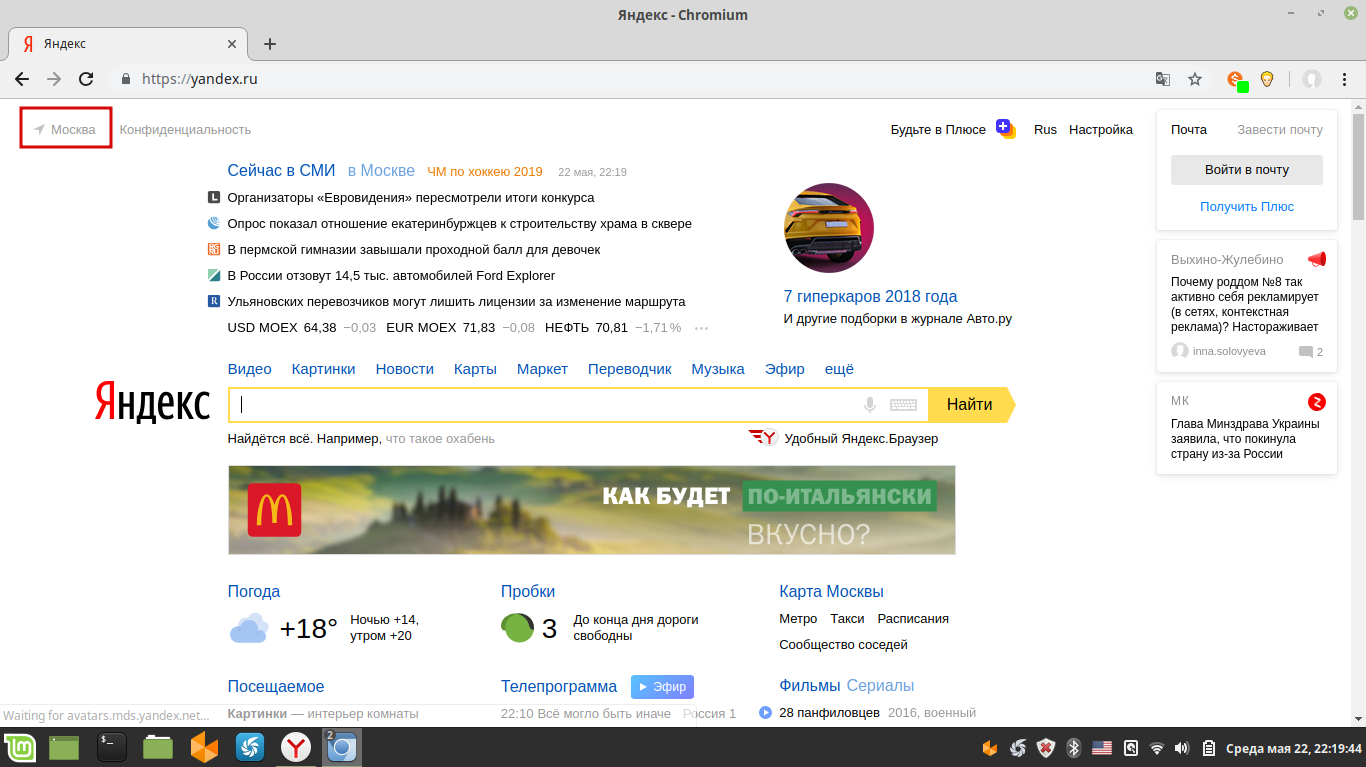Click inside the Yandex search field

[x=550, y=404]
